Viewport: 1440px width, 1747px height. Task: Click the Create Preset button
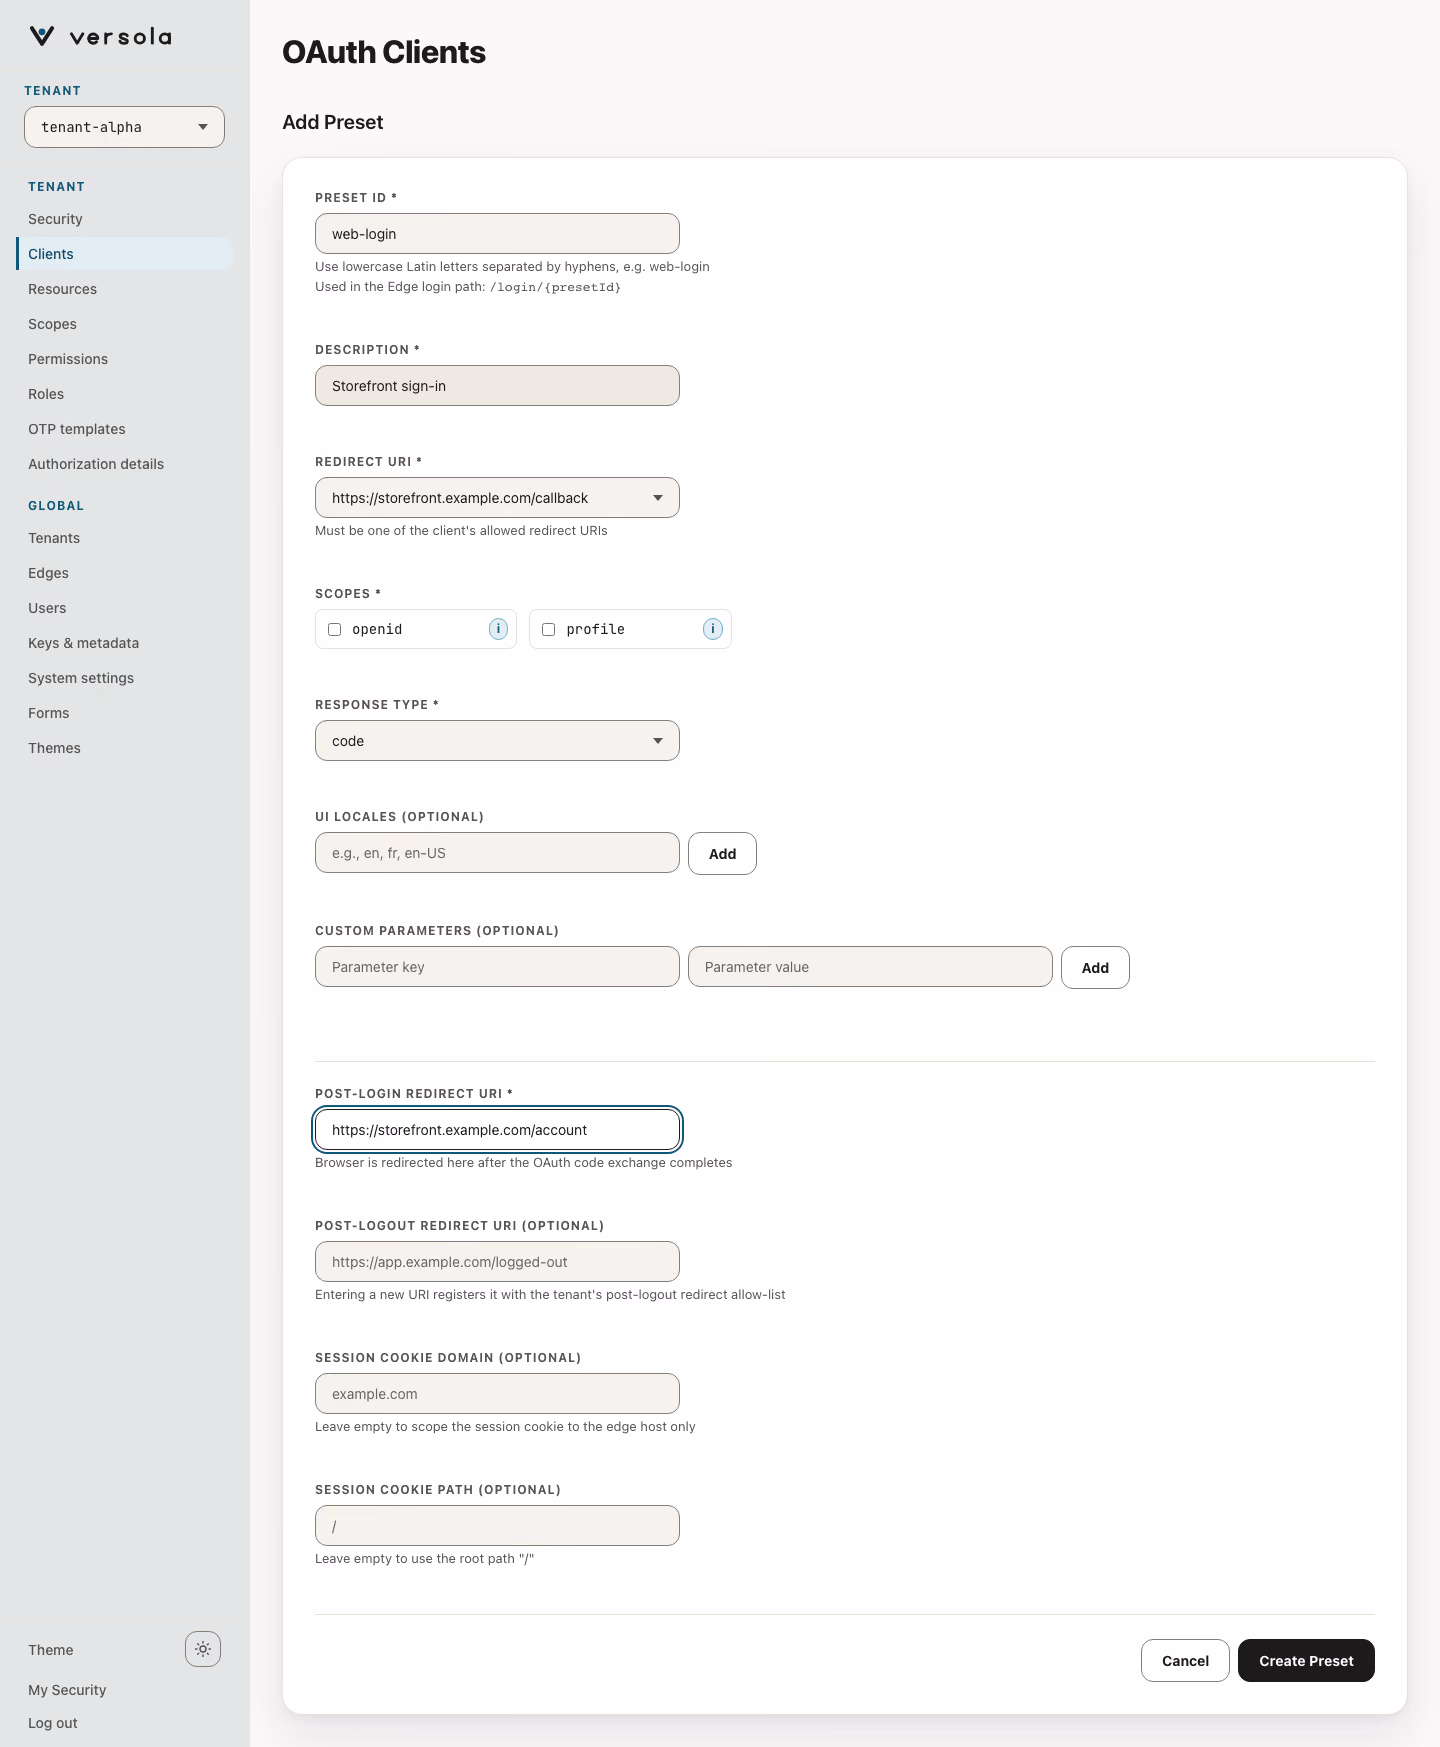(1306, 1661)
